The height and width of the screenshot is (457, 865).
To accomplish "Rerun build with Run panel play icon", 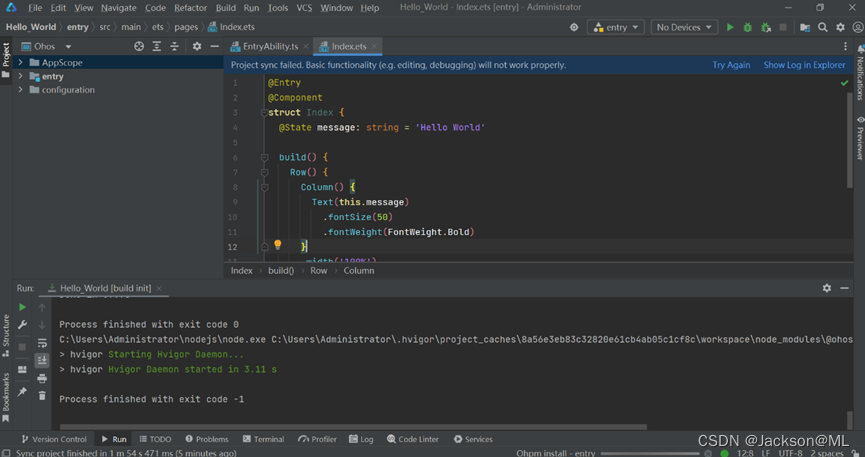I will pos(22,307).
